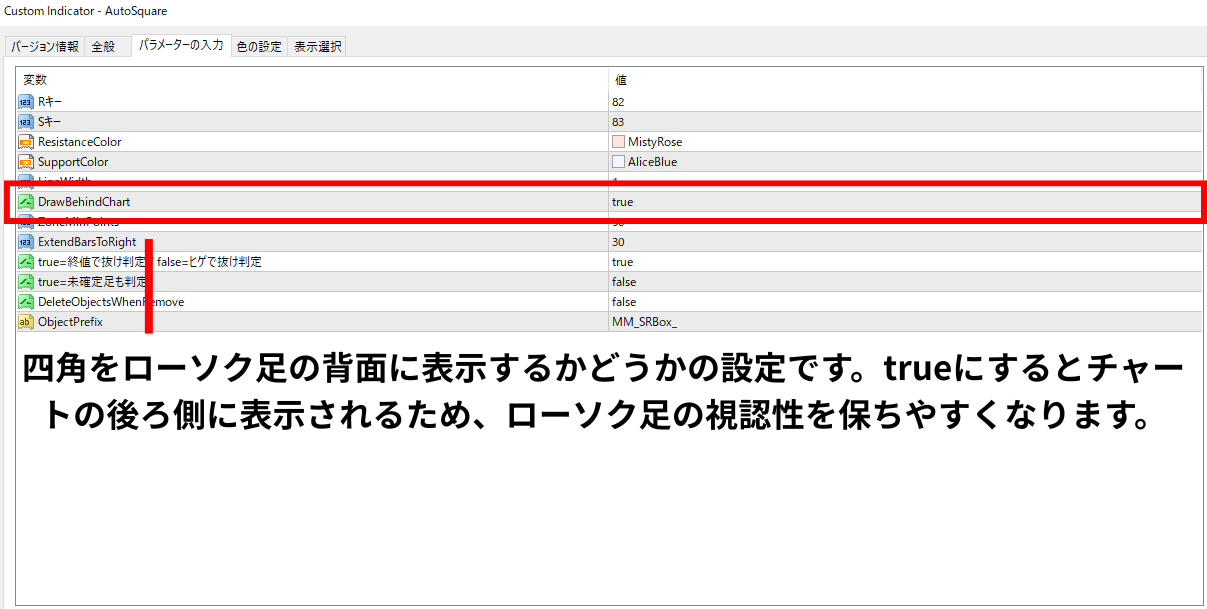Click the string icon beside ObjectPrefix

point(26,322)
